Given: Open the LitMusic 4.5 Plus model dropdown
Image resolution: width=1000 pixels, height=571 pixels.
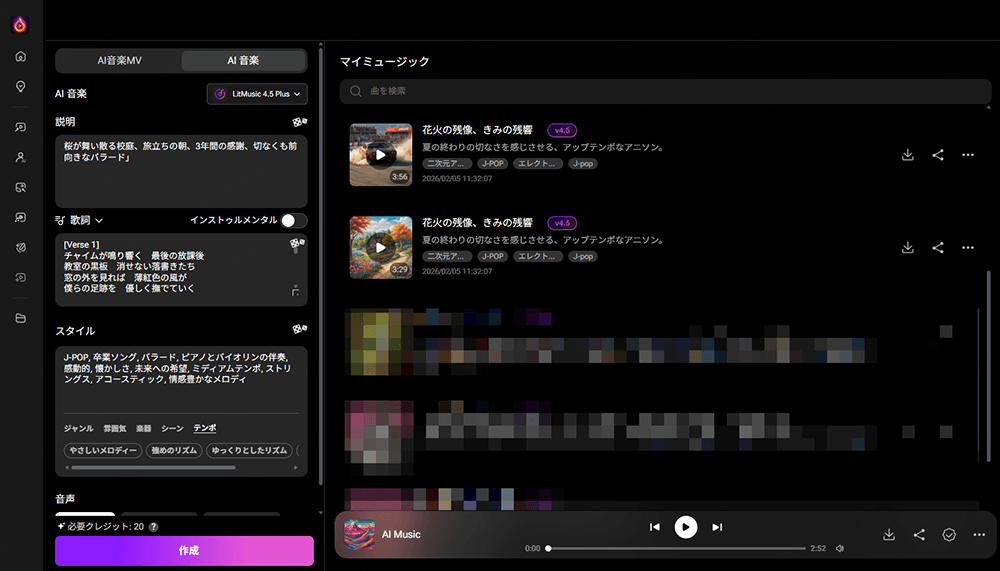Looking at the screenshot, I should click(x=257, y=94).
